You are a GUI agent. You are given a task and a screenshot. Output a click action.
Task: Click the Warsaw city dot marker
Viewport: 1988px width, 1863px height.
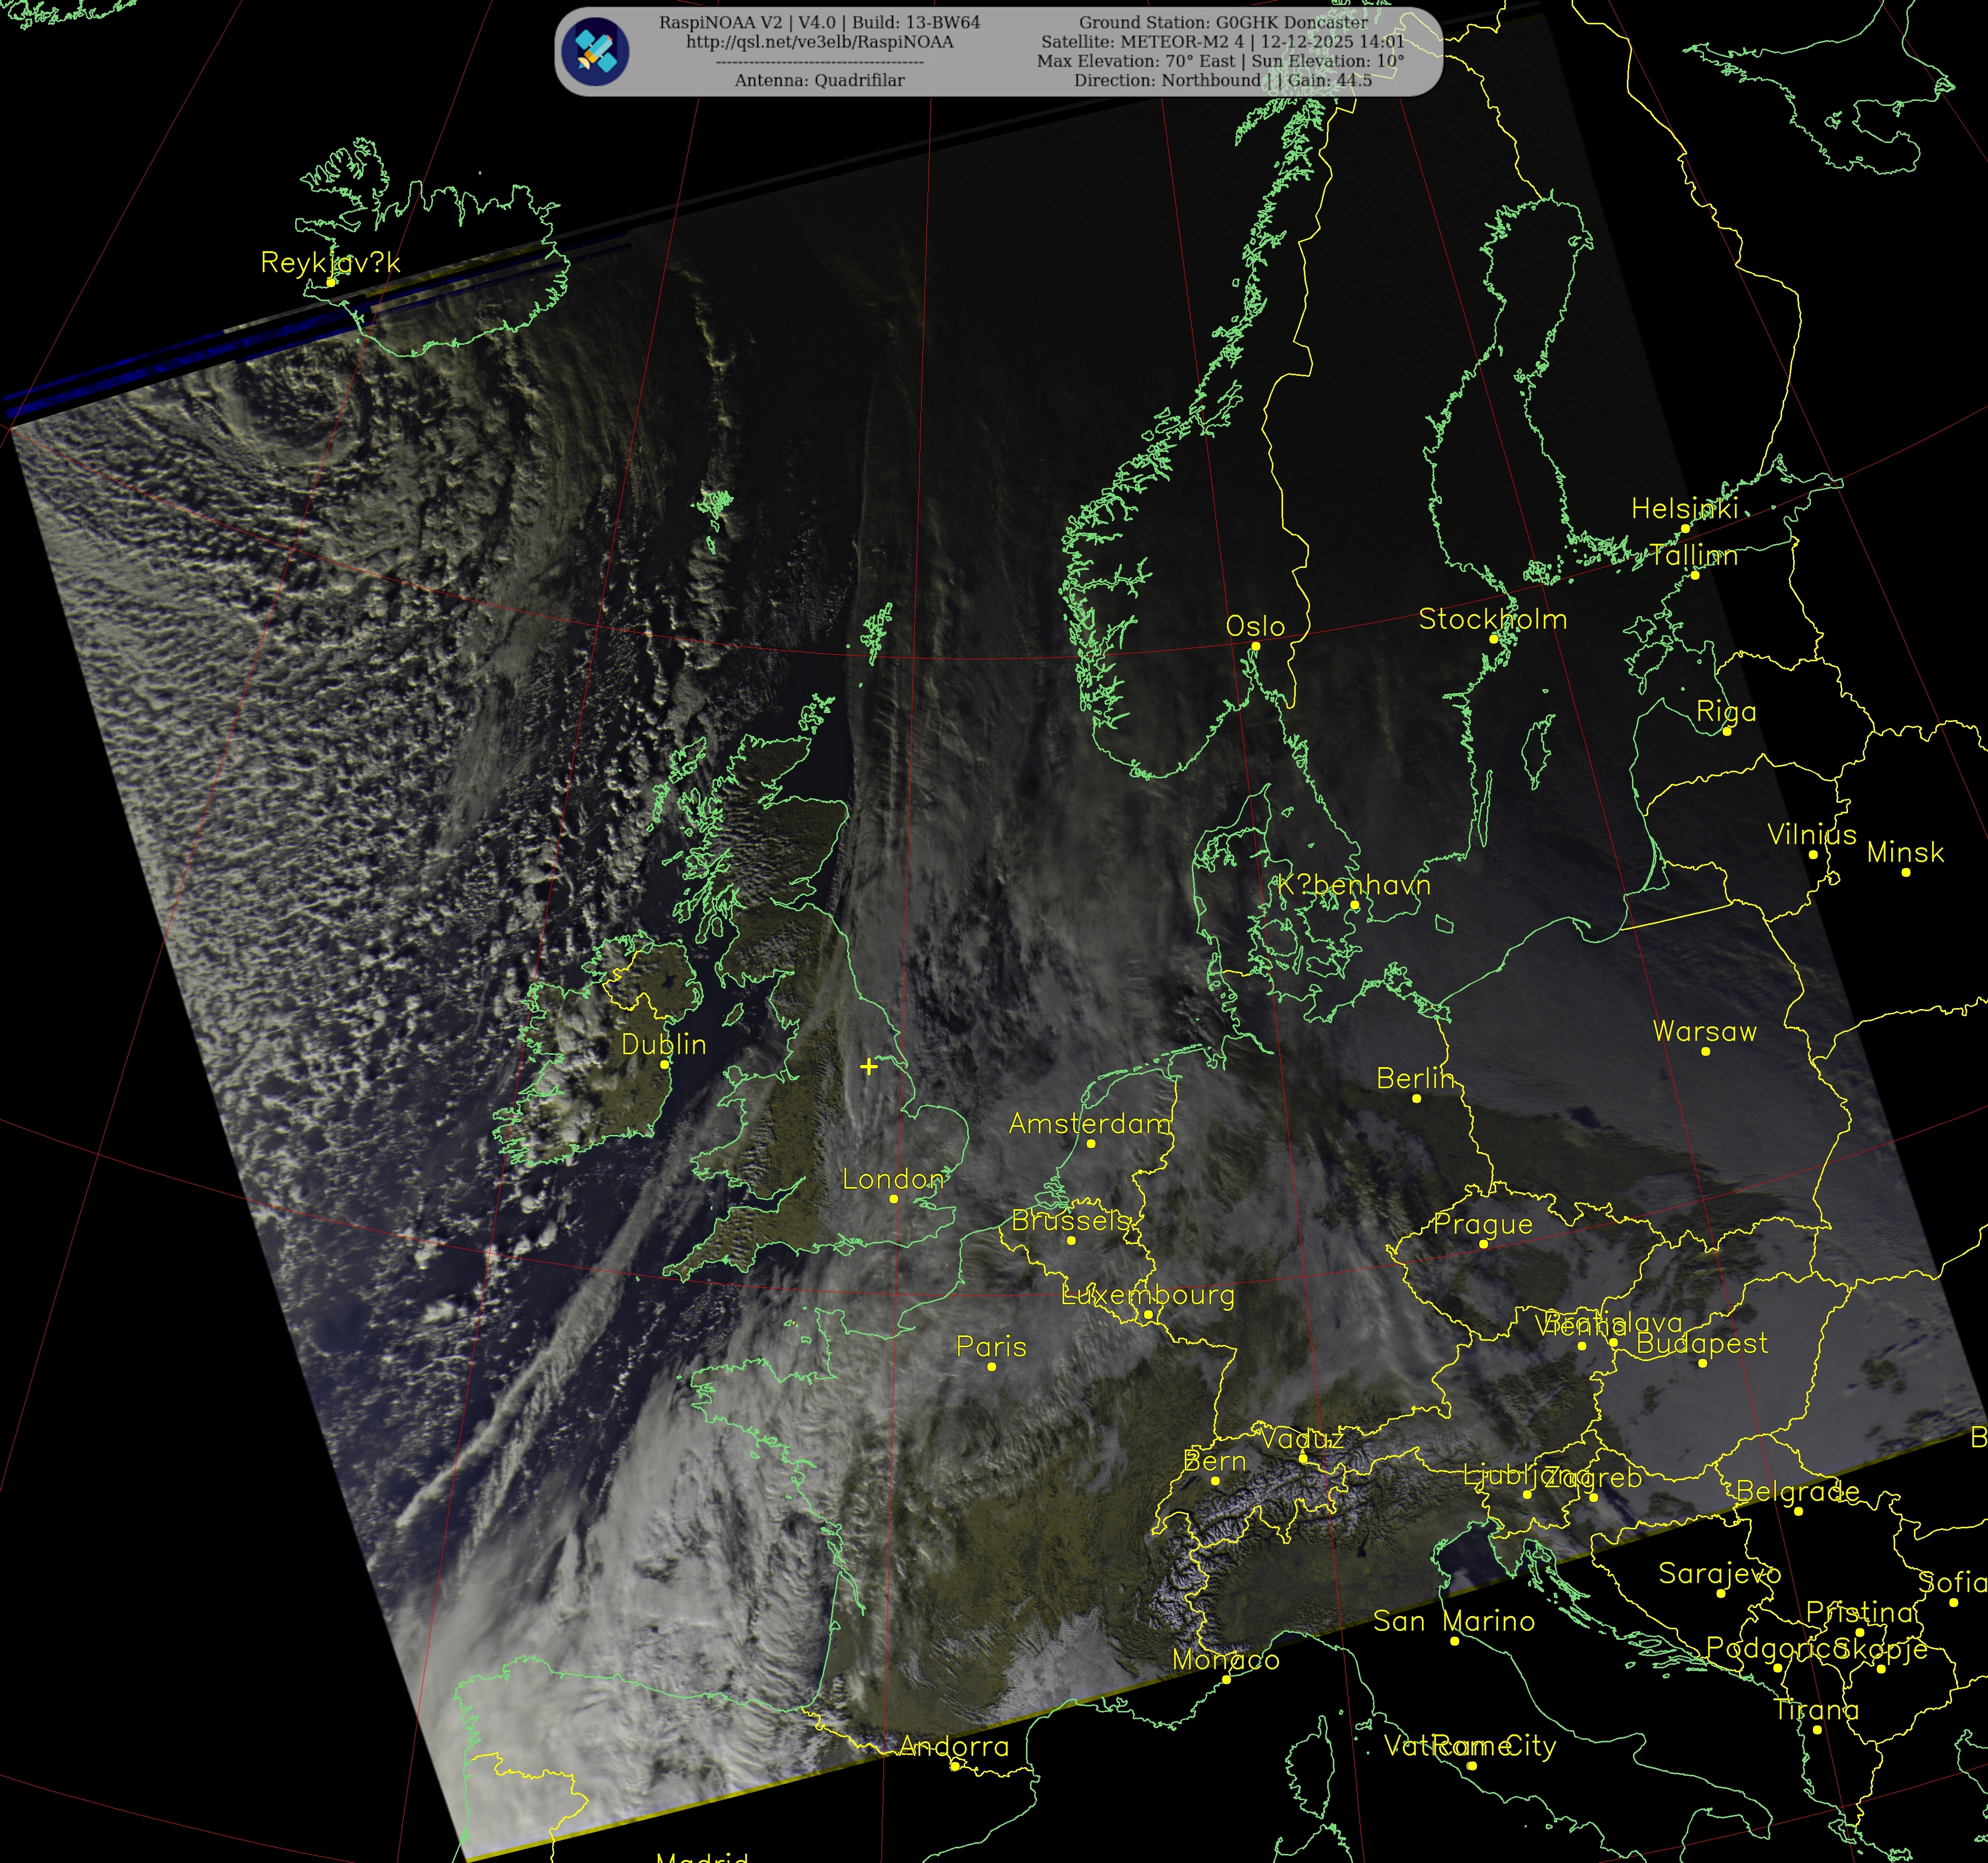pyautogui.click(x=1705, y=1051)
